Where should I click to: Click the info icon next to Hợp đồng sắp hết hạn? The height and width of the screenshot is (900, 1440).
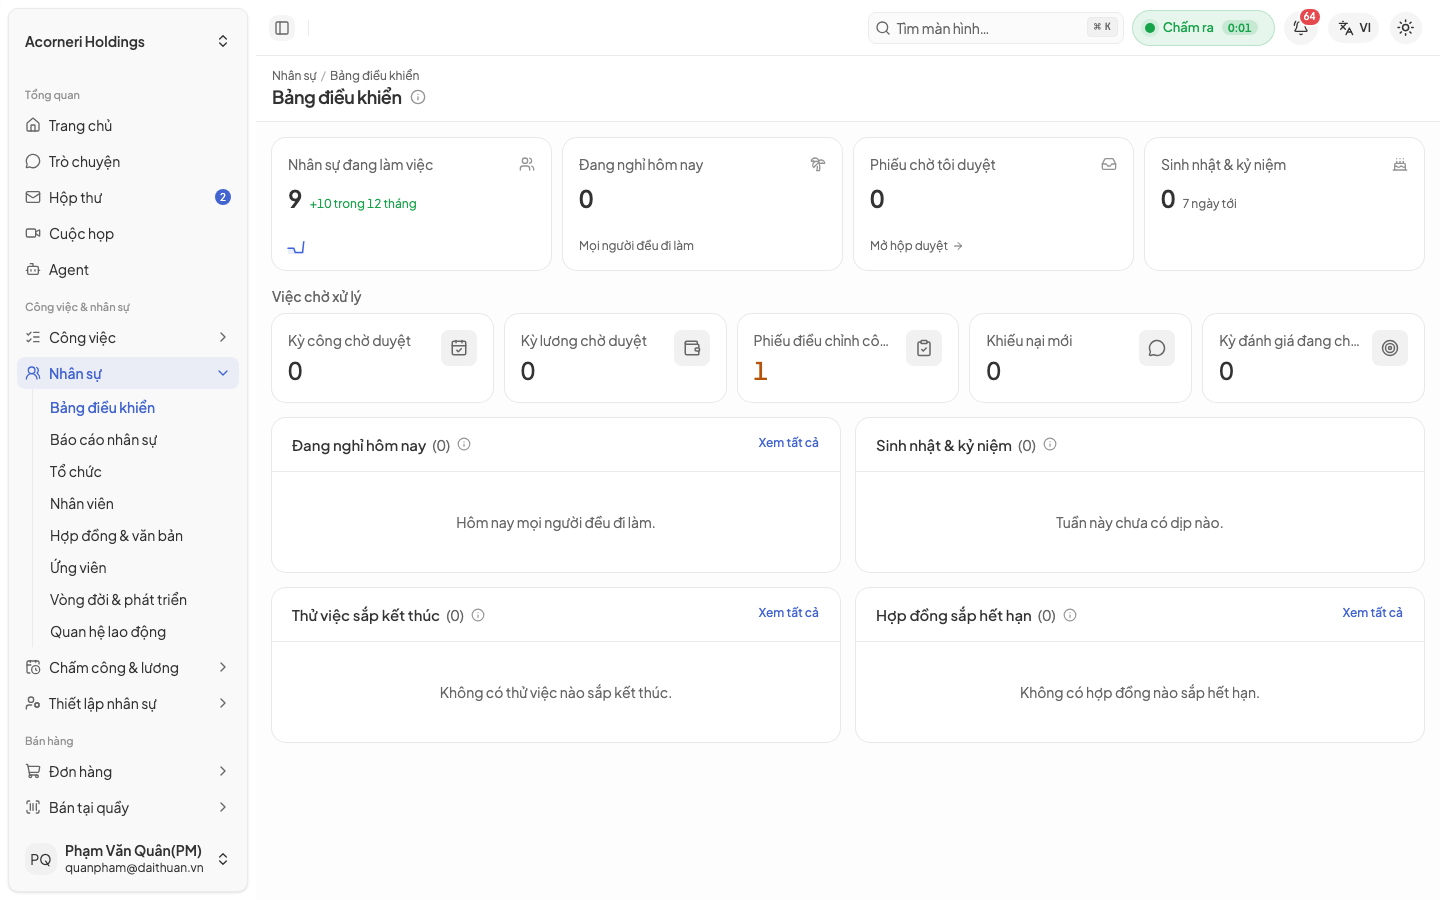tap(1070, 615)
